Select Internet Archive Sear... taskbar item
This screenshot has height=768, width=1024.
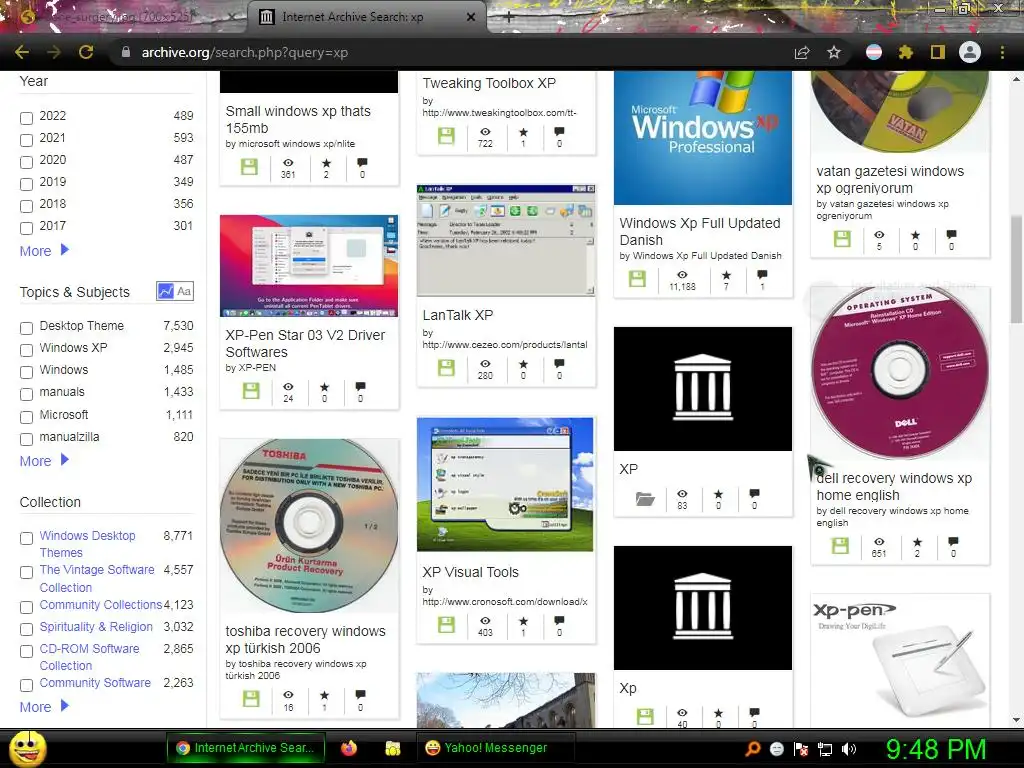[246, 748]
